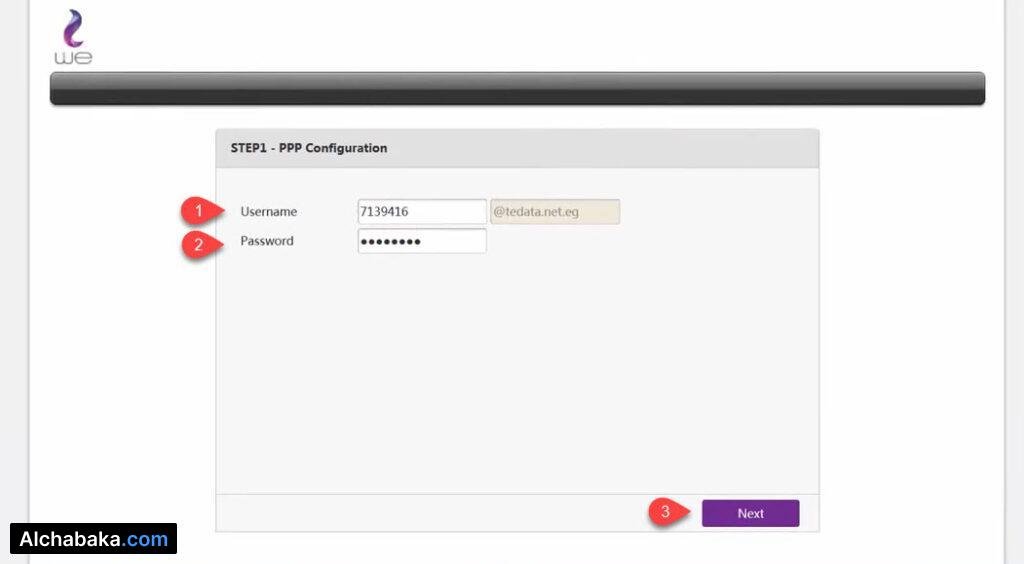Click the red number 2 marker
The image size is (1024, 564).
coord(198,243)
